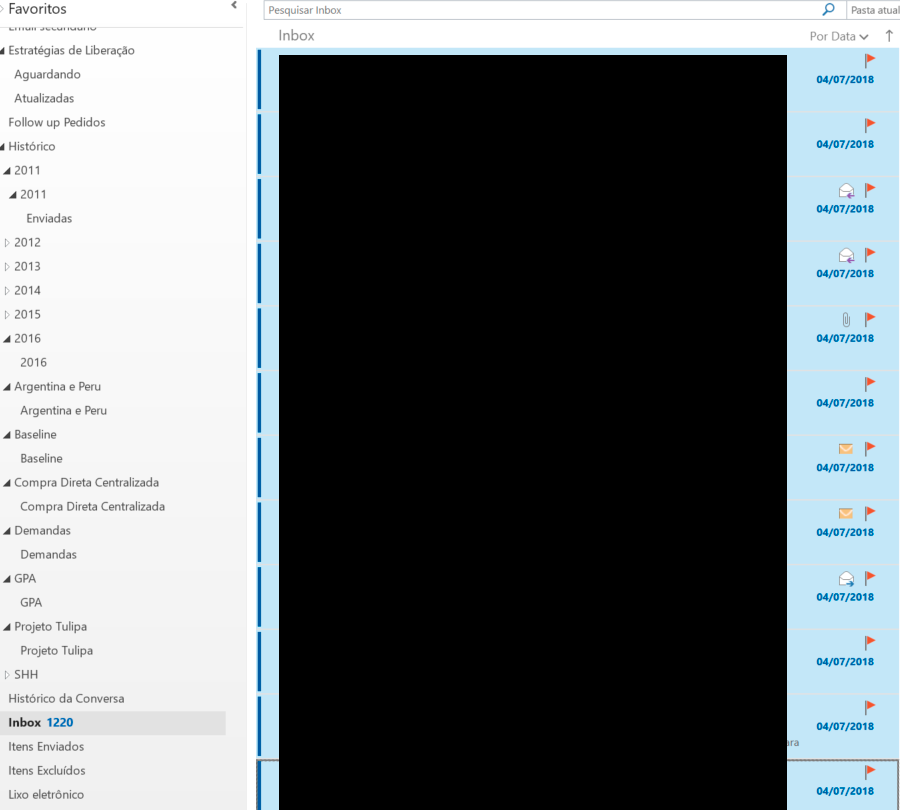Image resolution: width=900 pixels, height=810 pixels.
Task: Open the Por Data sort dropdown
Action: 839,36
